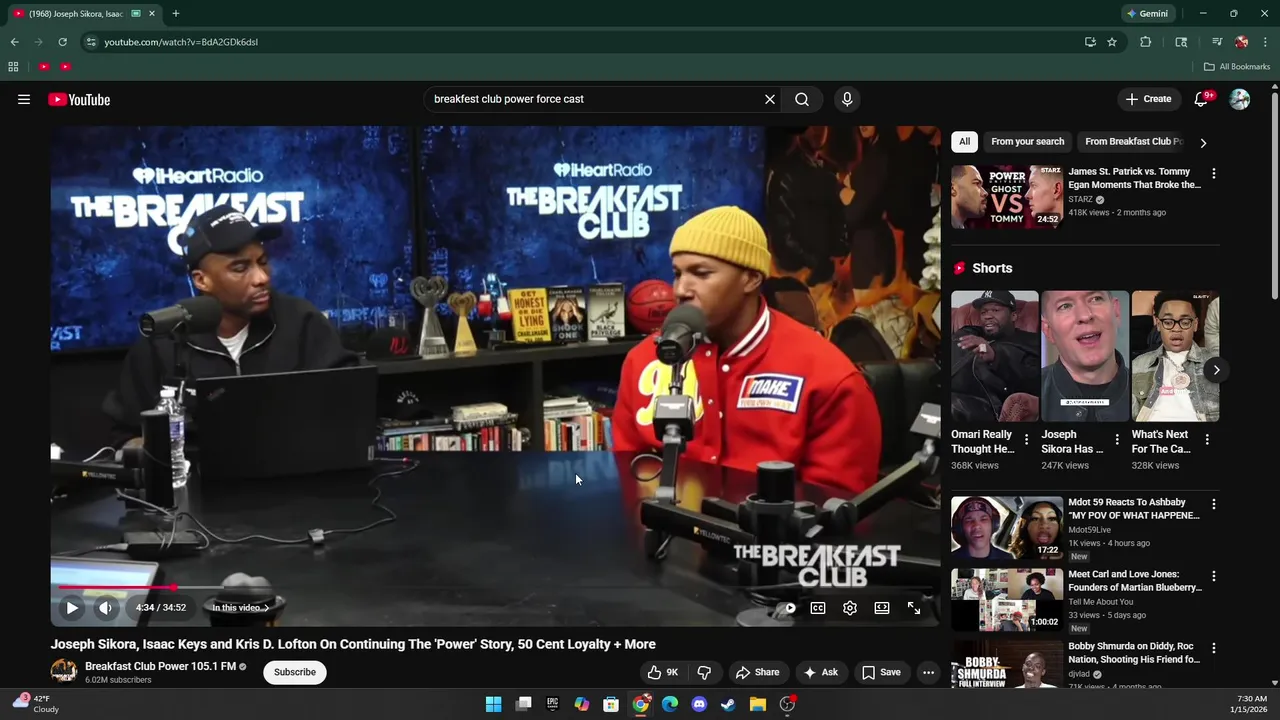Mute the video volume

pos(105,607)
